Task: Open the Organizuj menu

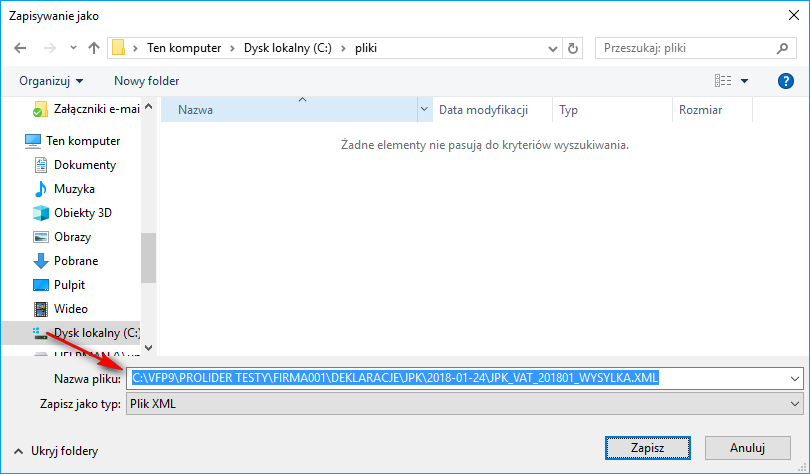Action: point(51,81)
